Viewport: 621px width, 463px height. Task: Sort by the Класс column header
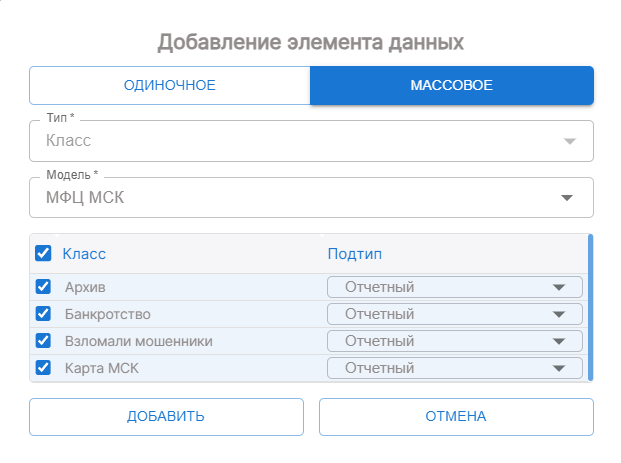tap(84, 254)
